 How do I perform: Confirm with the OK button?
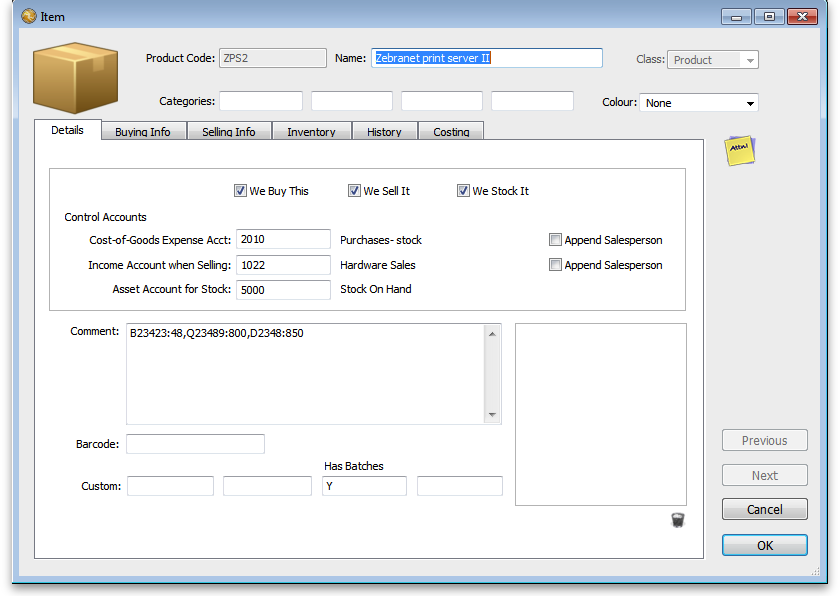764,545
